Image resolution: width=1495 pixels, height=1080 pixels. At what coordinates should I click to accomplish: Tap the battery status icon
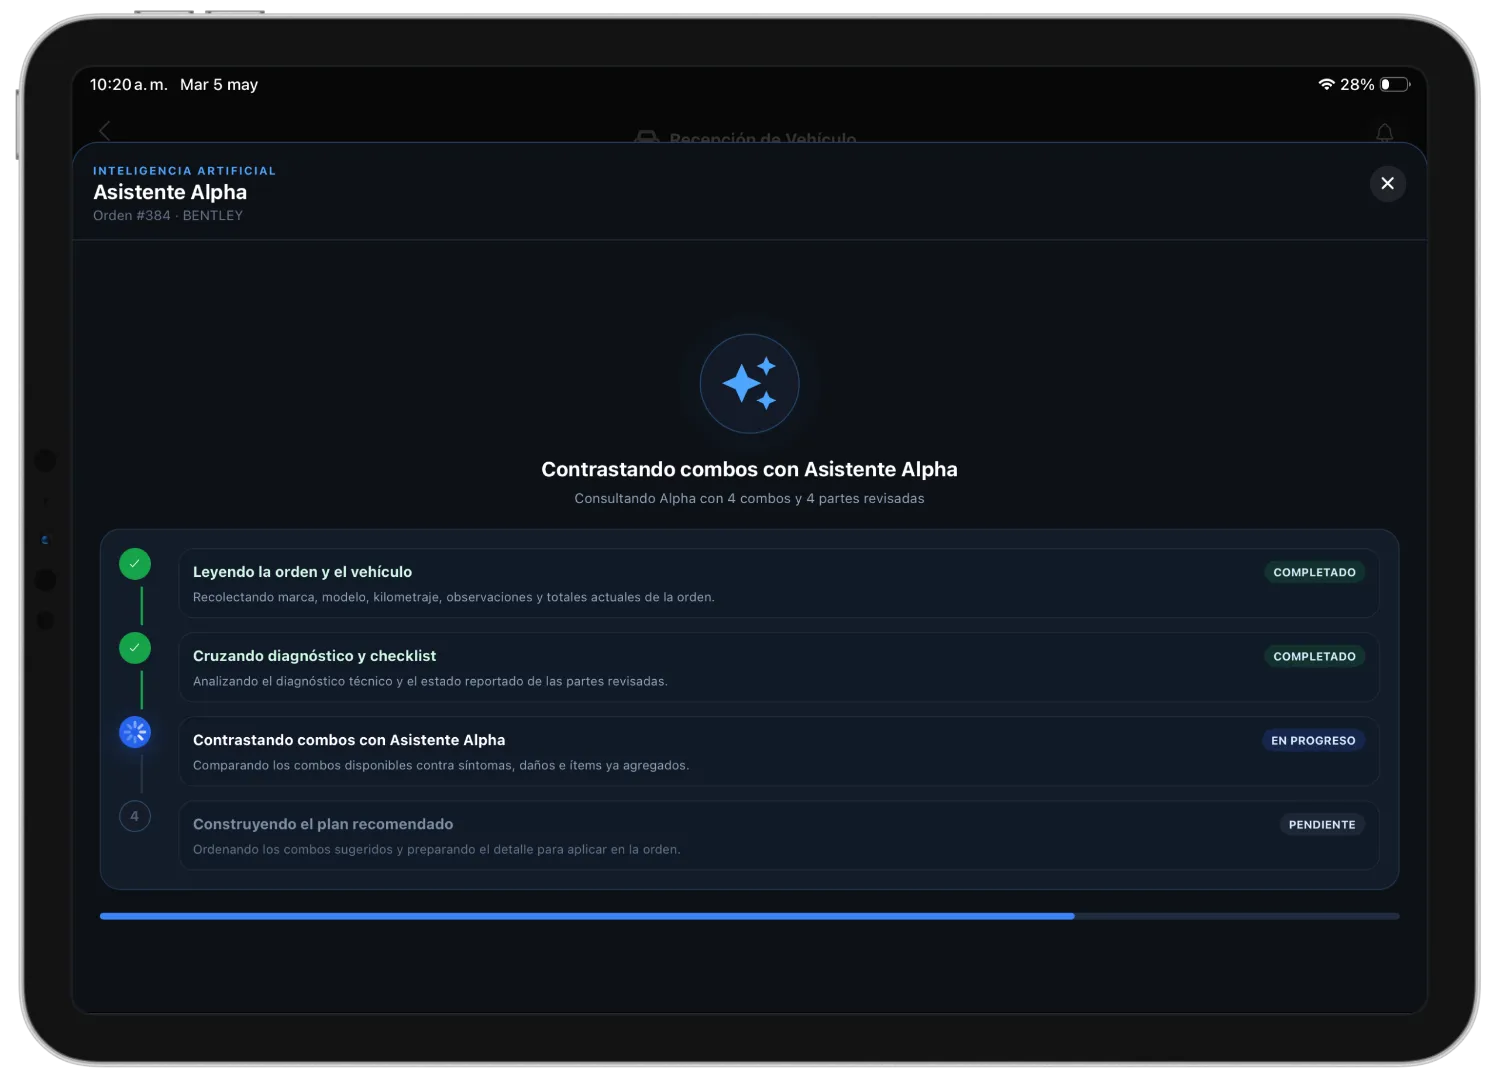[x=1395, y=85]
